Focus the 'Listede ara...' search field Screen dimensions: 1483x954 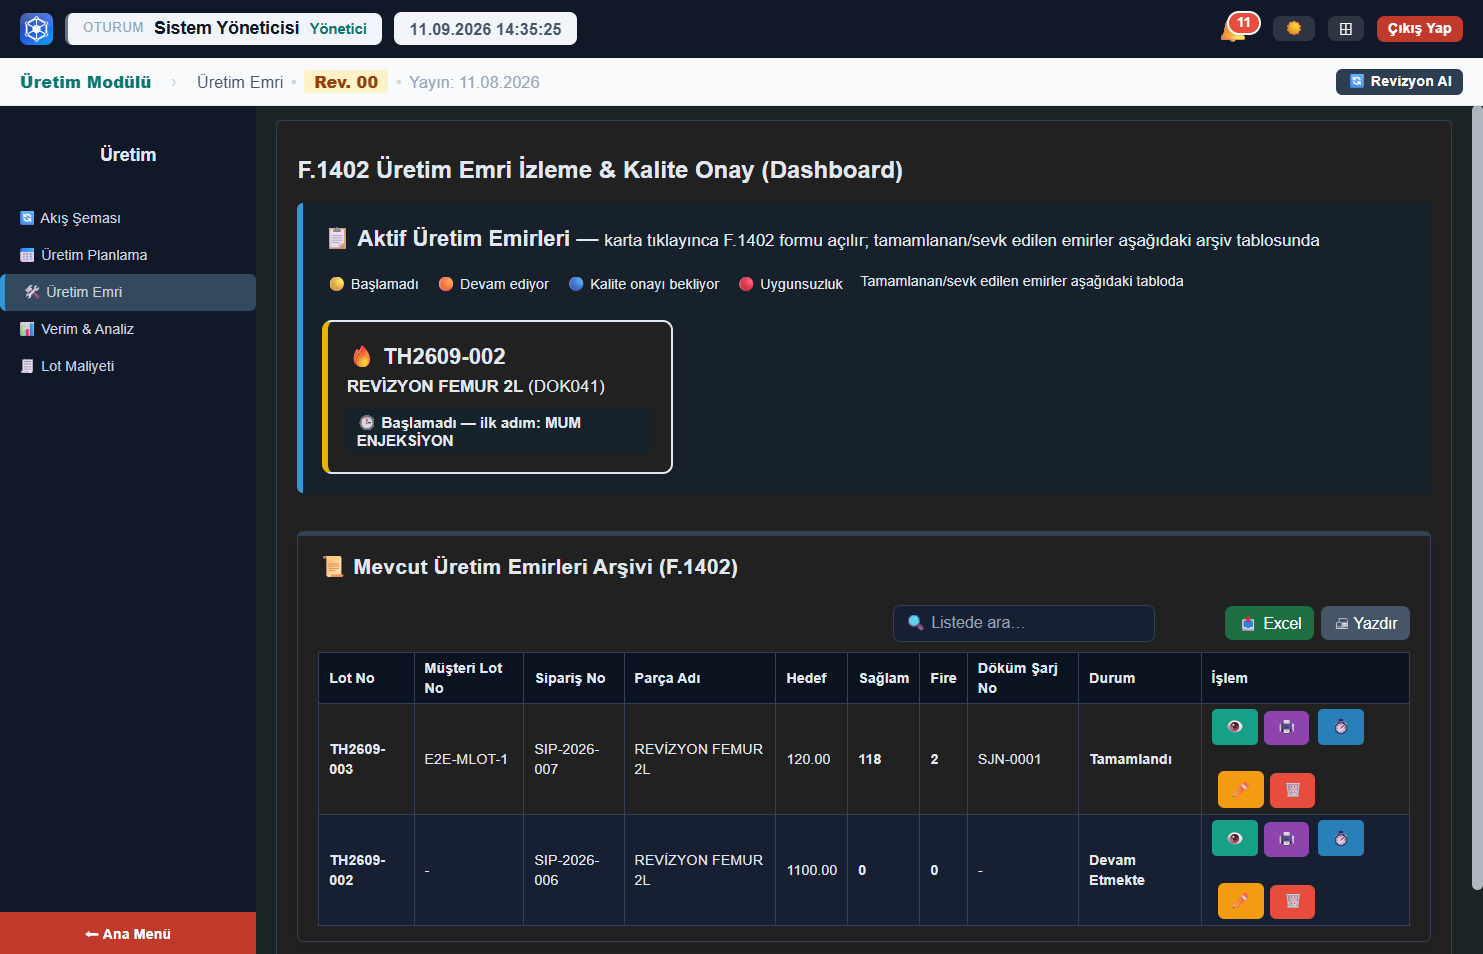[x=1023, y=623]
